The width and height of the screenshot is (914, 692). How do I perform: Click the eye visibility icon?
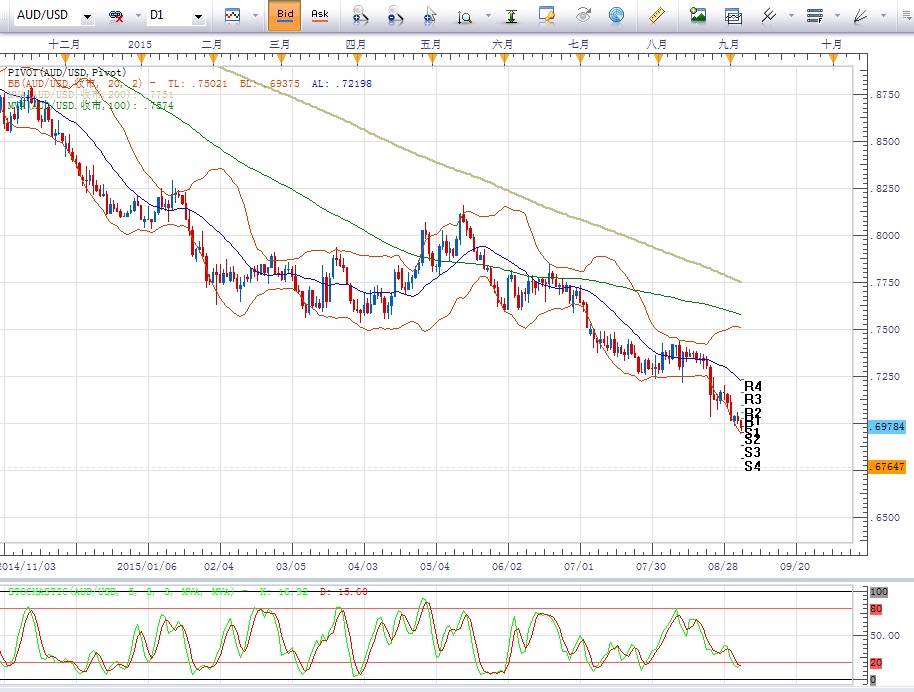click(x=583, y=16)
